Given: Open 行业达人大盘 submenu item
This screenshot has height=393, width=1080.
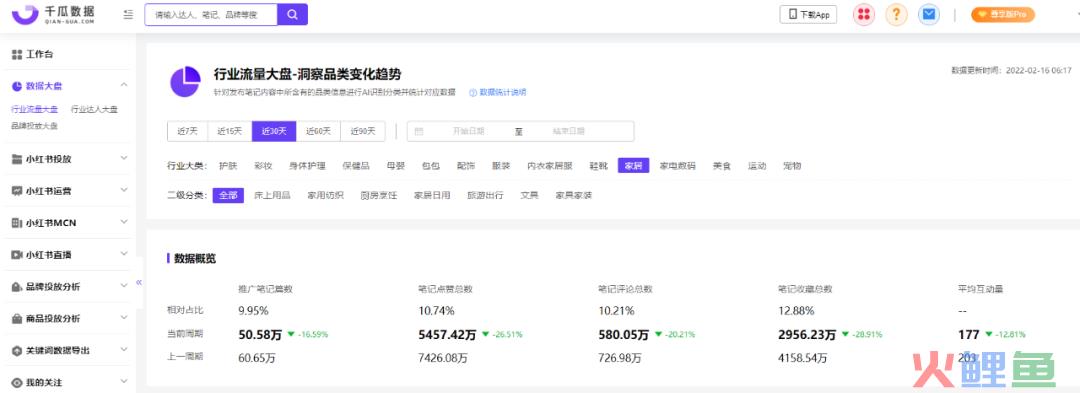Looking at the screenshot, I should coord(94,109).
